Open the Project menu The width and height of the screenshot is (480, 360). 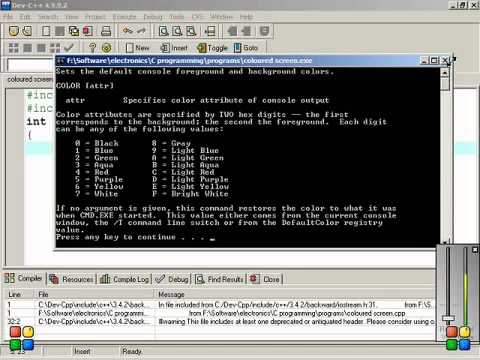click(x=95, y=17)
